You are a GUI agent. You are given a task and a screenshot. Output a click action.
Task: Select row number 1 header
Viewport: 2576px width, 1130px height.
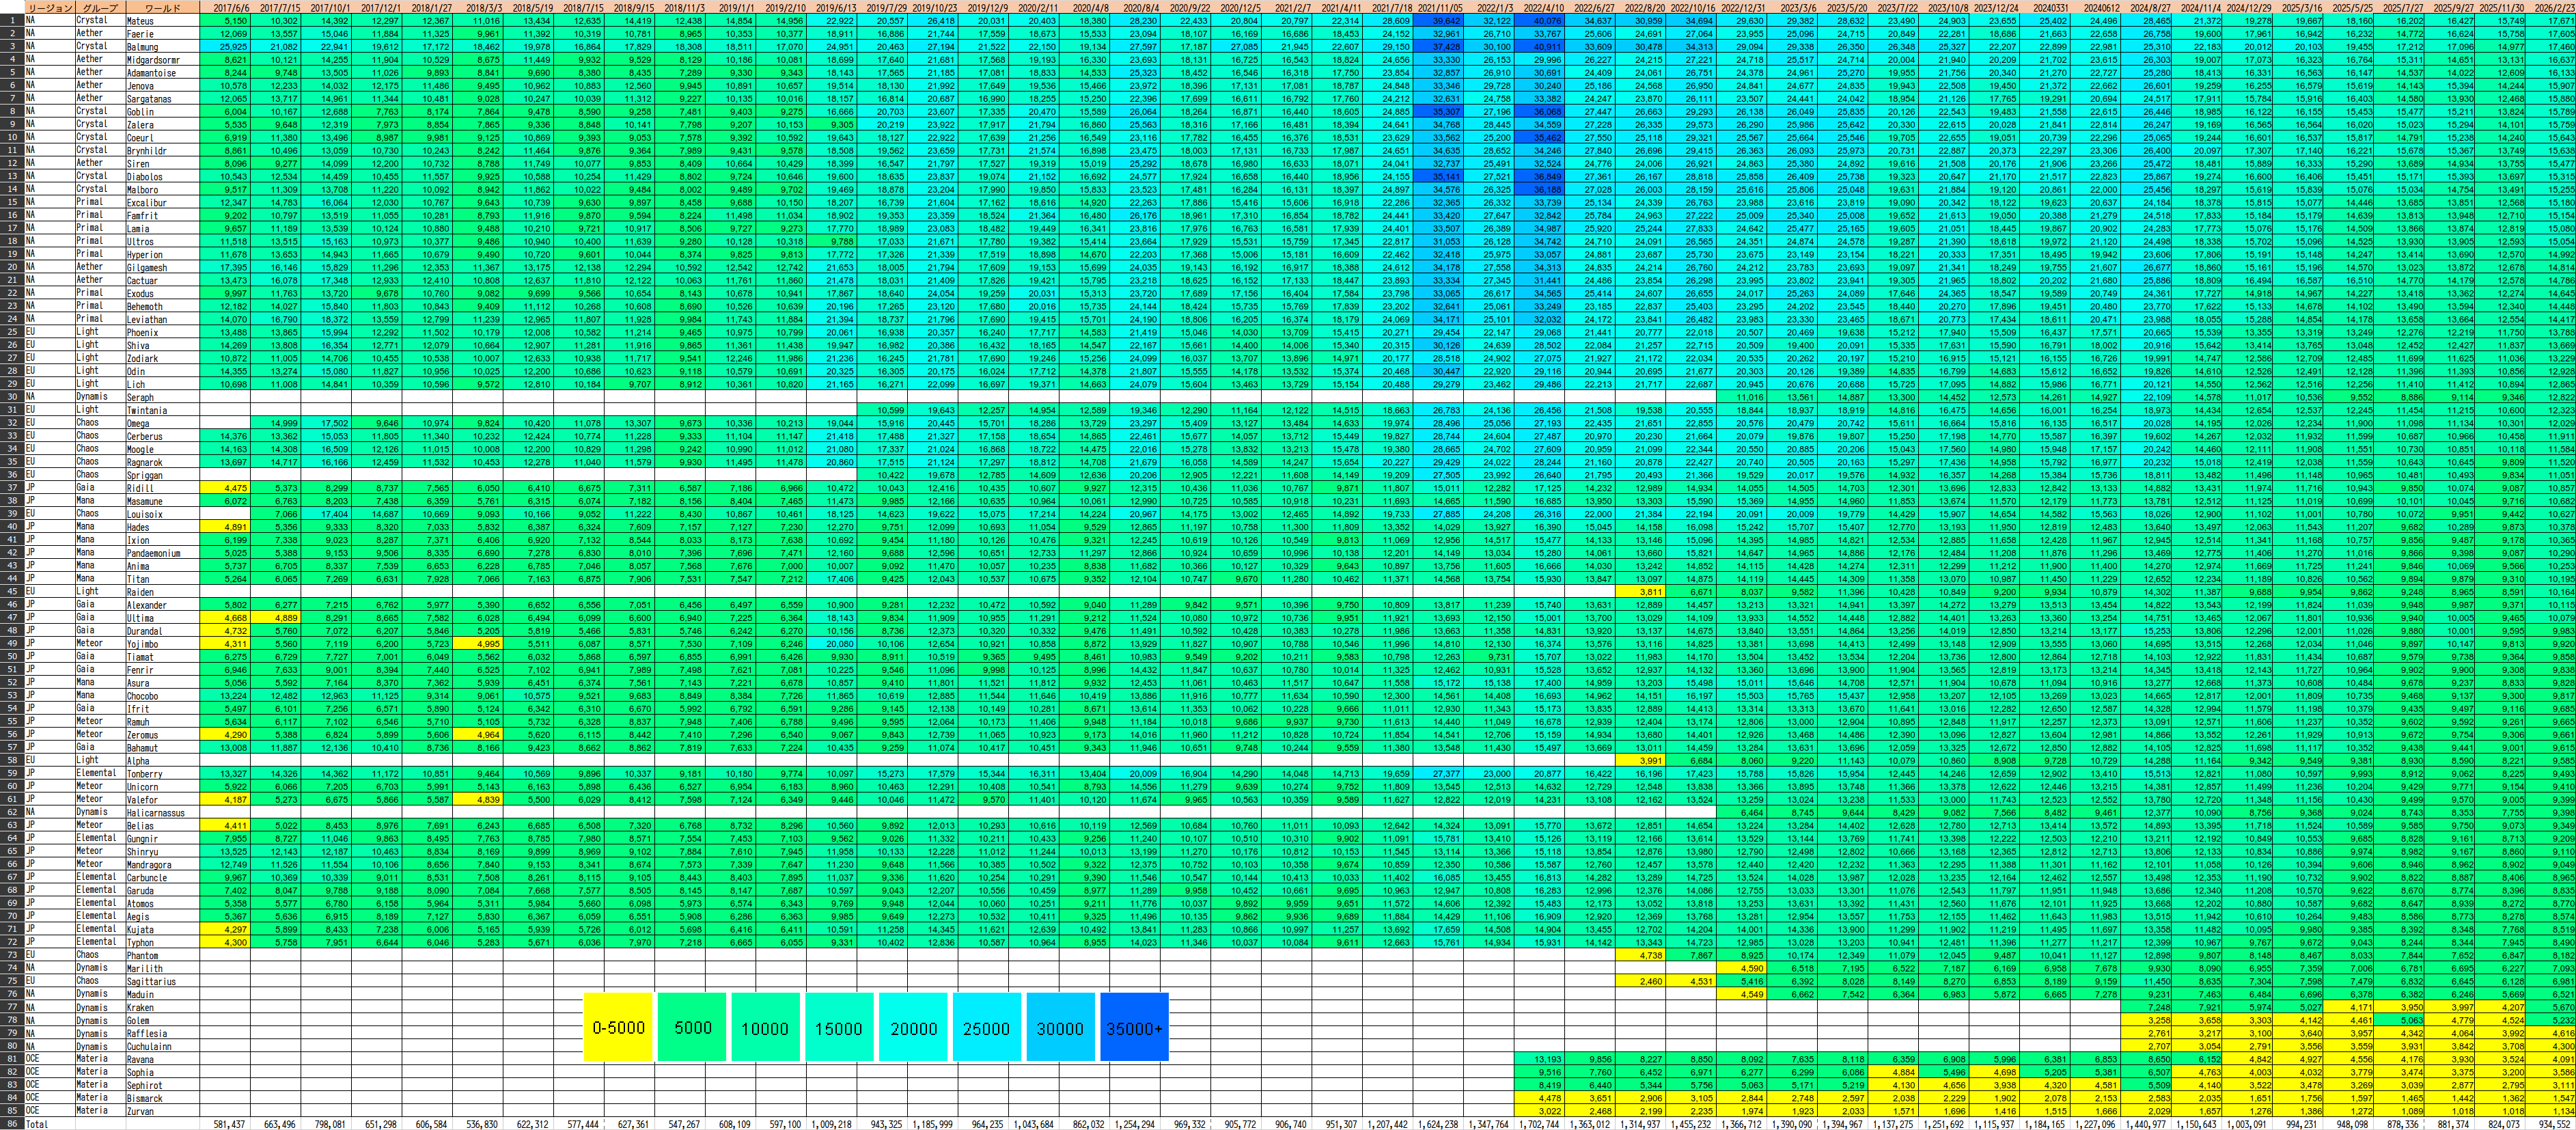click(11, 20)
